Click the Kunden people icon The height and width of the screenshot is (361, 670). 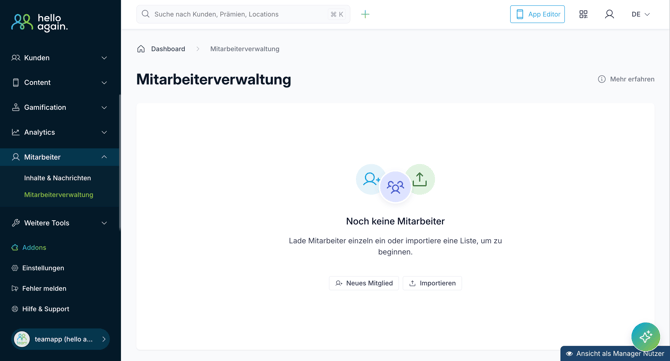15,58
